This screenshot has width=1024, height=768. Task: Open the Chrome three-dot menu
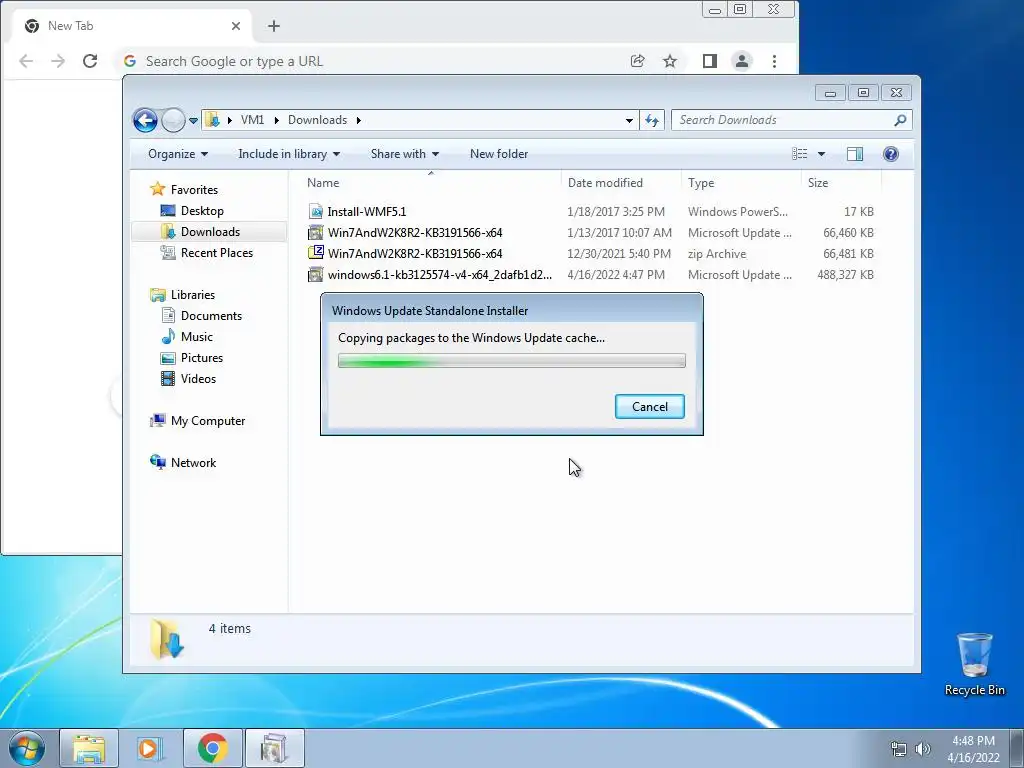(774, 61)
